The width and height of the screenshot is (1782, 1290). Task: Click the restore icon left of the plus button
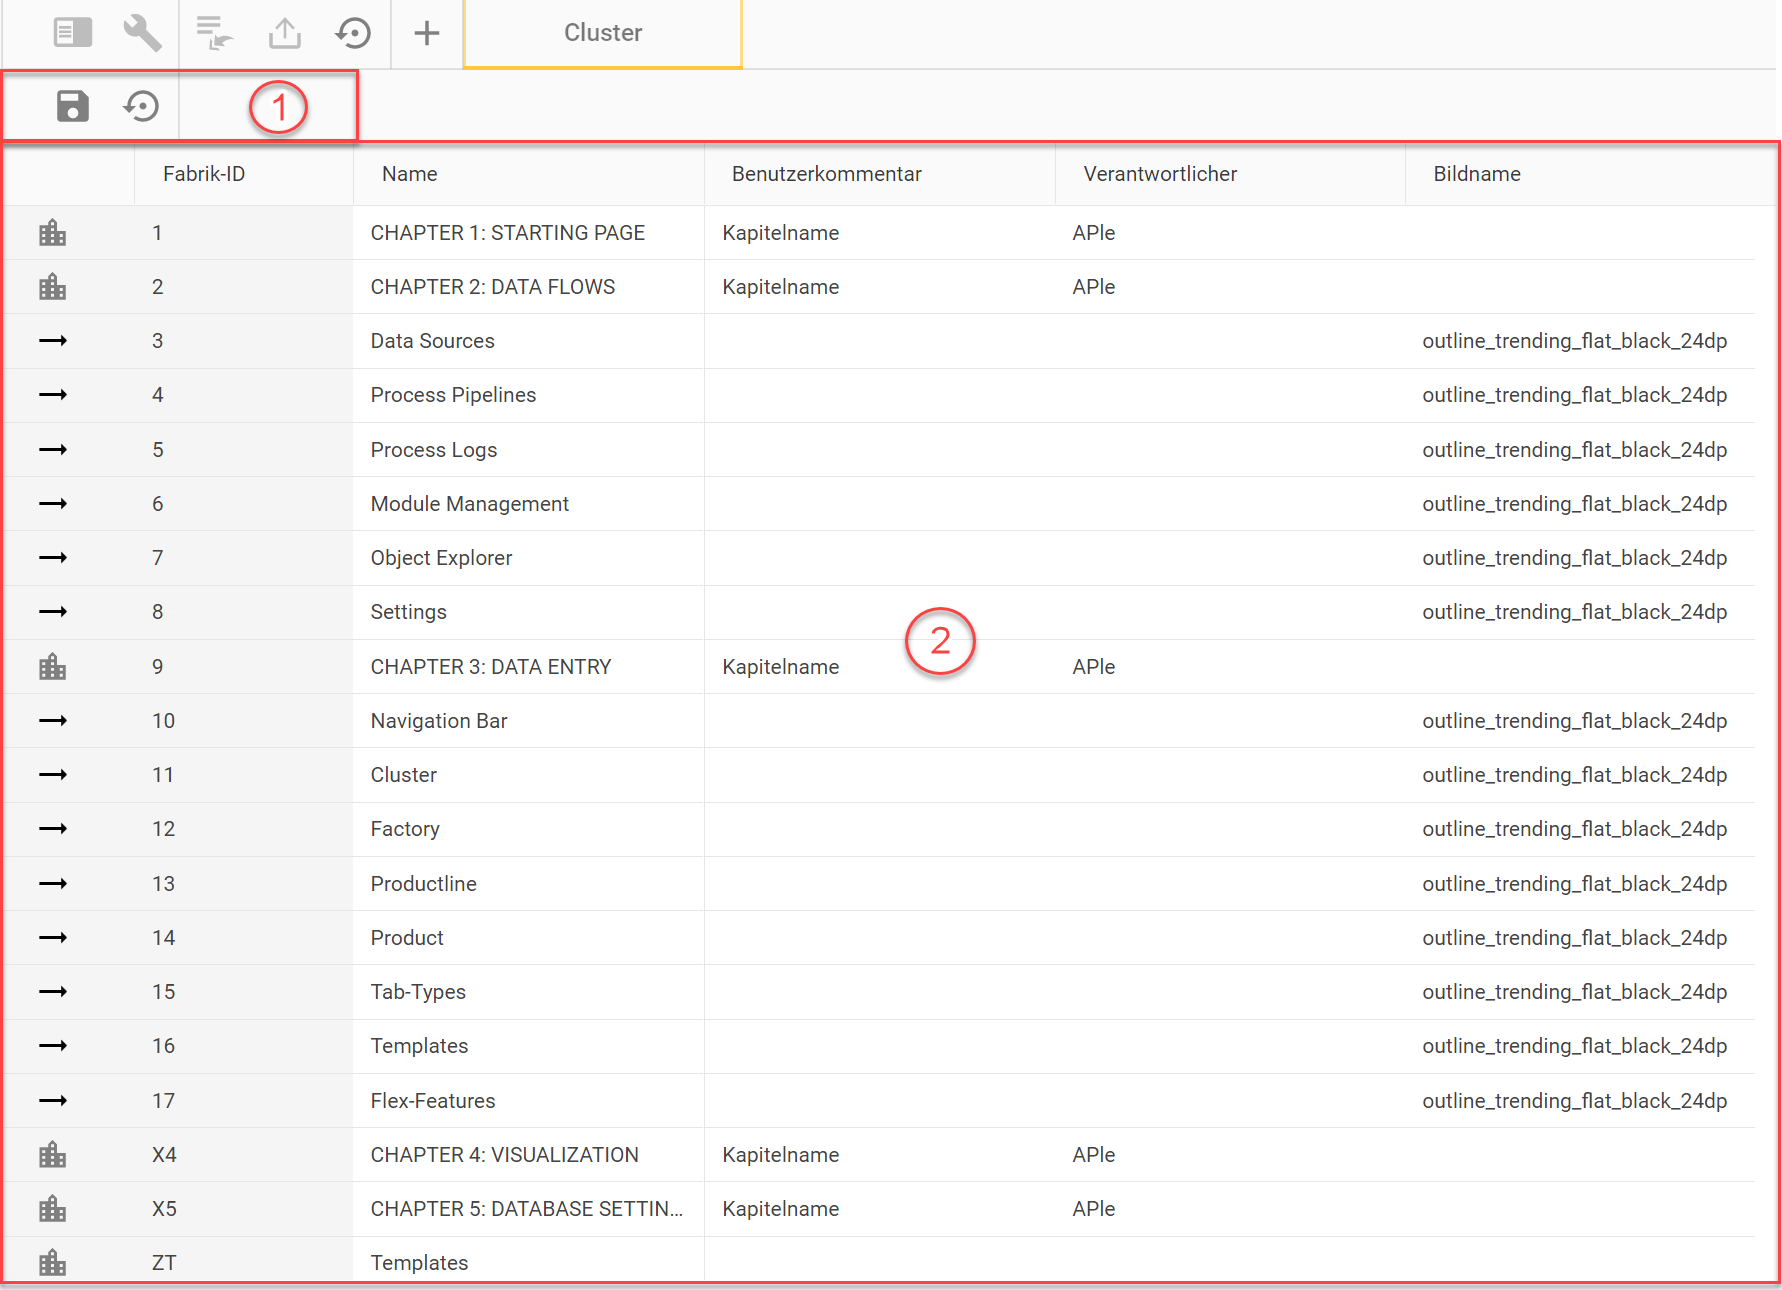click(353, 33)
